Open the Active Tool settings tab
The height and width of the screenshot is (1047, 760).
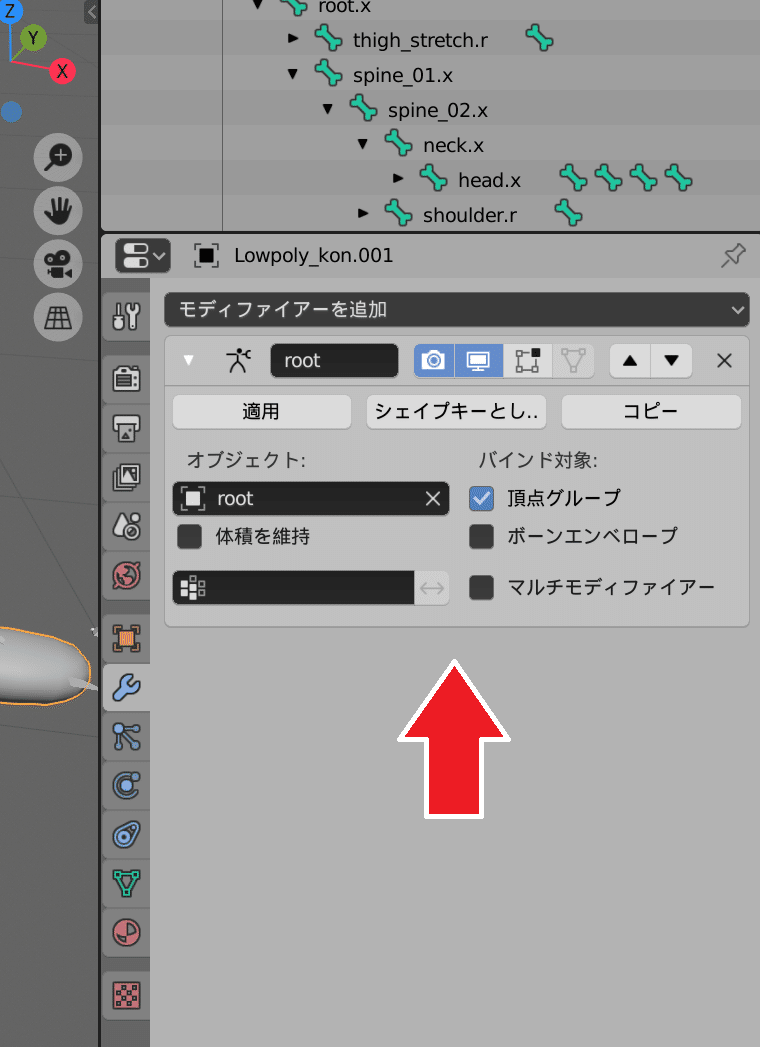126,316
